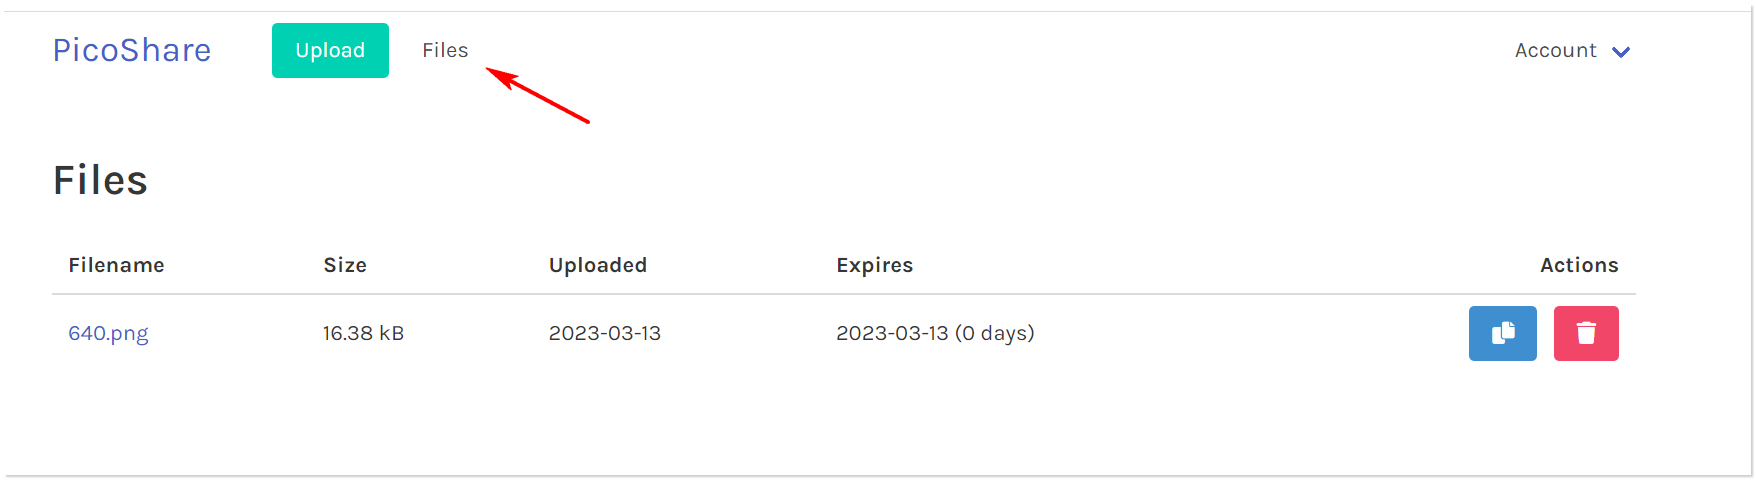
Task: Copy the share link for 640.png
Action: [1502, 333]
